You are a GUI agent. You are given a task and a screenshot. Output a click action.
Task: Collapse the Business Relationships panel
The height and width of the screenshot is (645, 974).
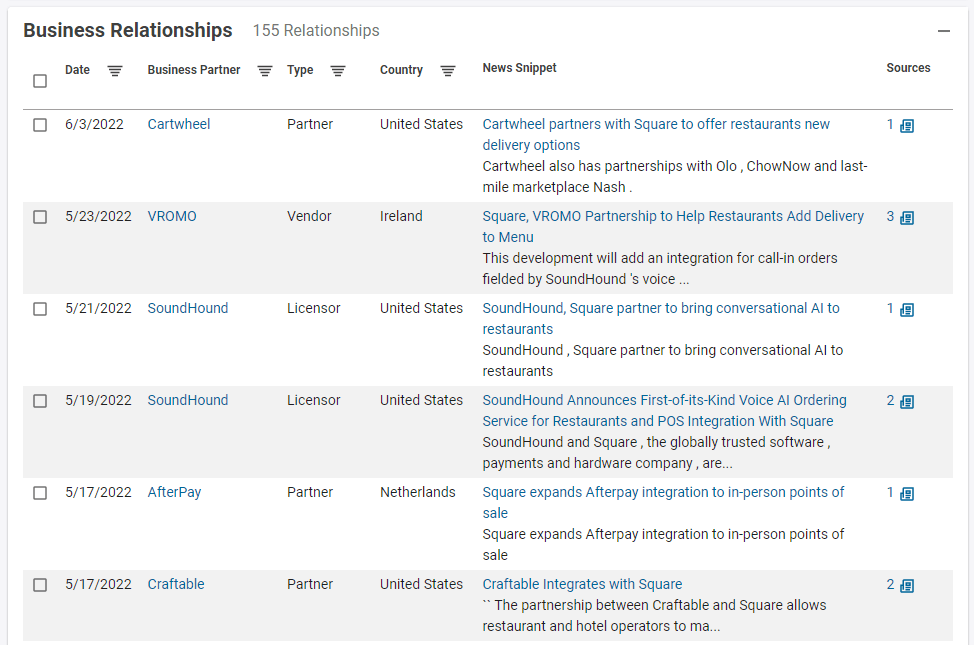(943, 32)
